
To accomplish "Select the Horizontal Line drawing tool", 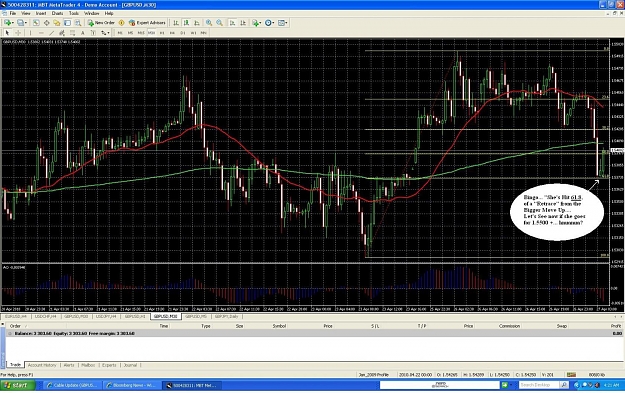I will [41, 33].
